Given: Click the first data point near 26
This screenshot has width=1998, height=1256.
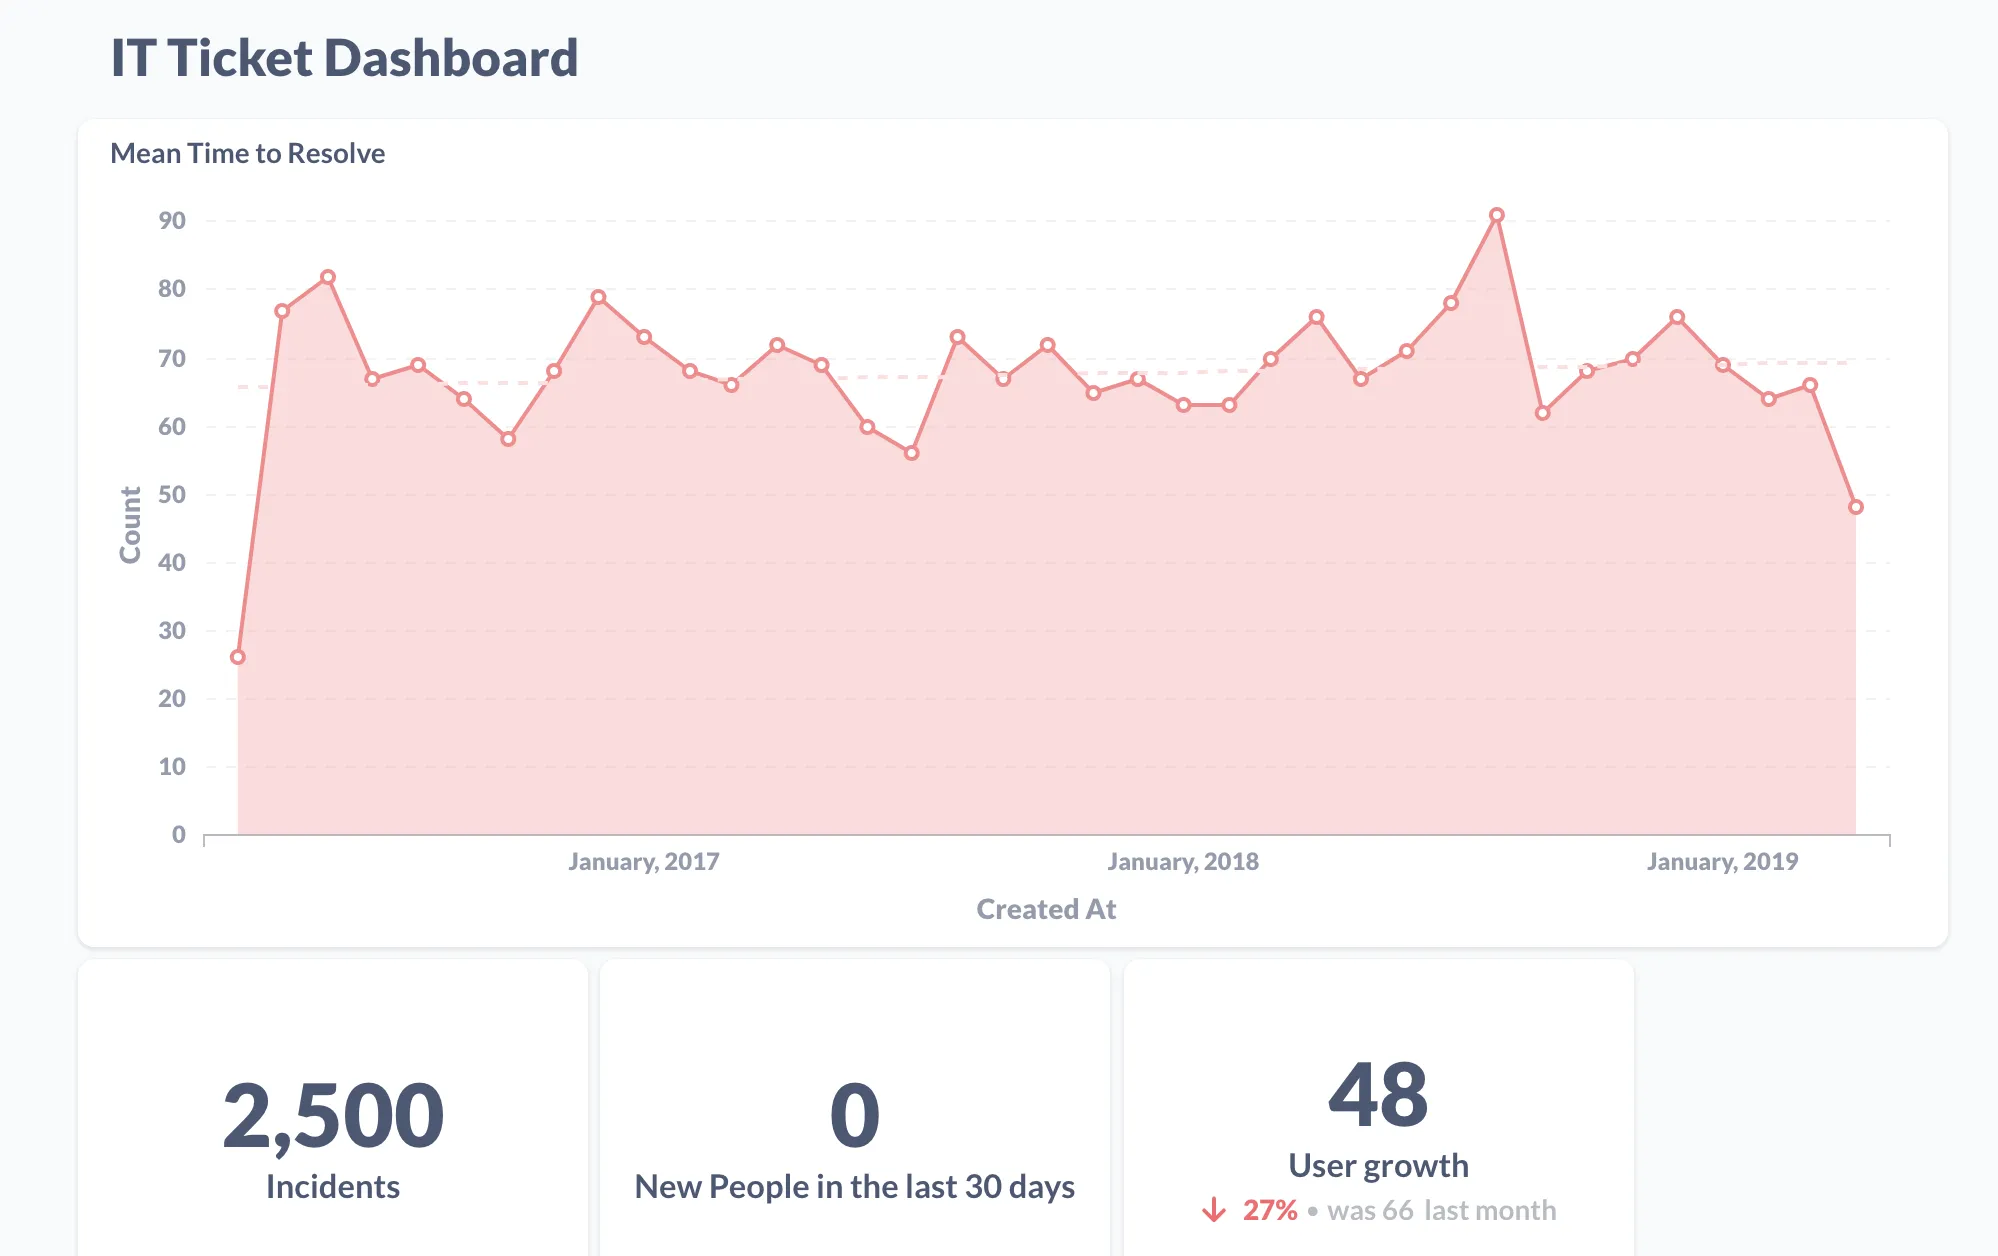Looking at the screenshot, I should pyautogui.click(x=237, y=657).
